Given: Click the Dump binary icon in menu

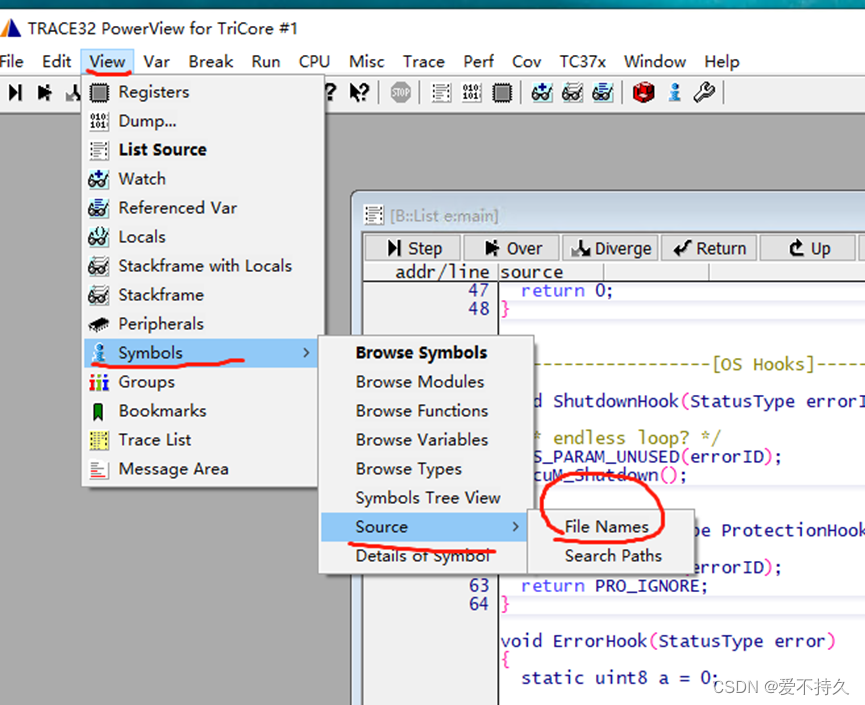Looking at the screenshot, I should pos(99,121).
